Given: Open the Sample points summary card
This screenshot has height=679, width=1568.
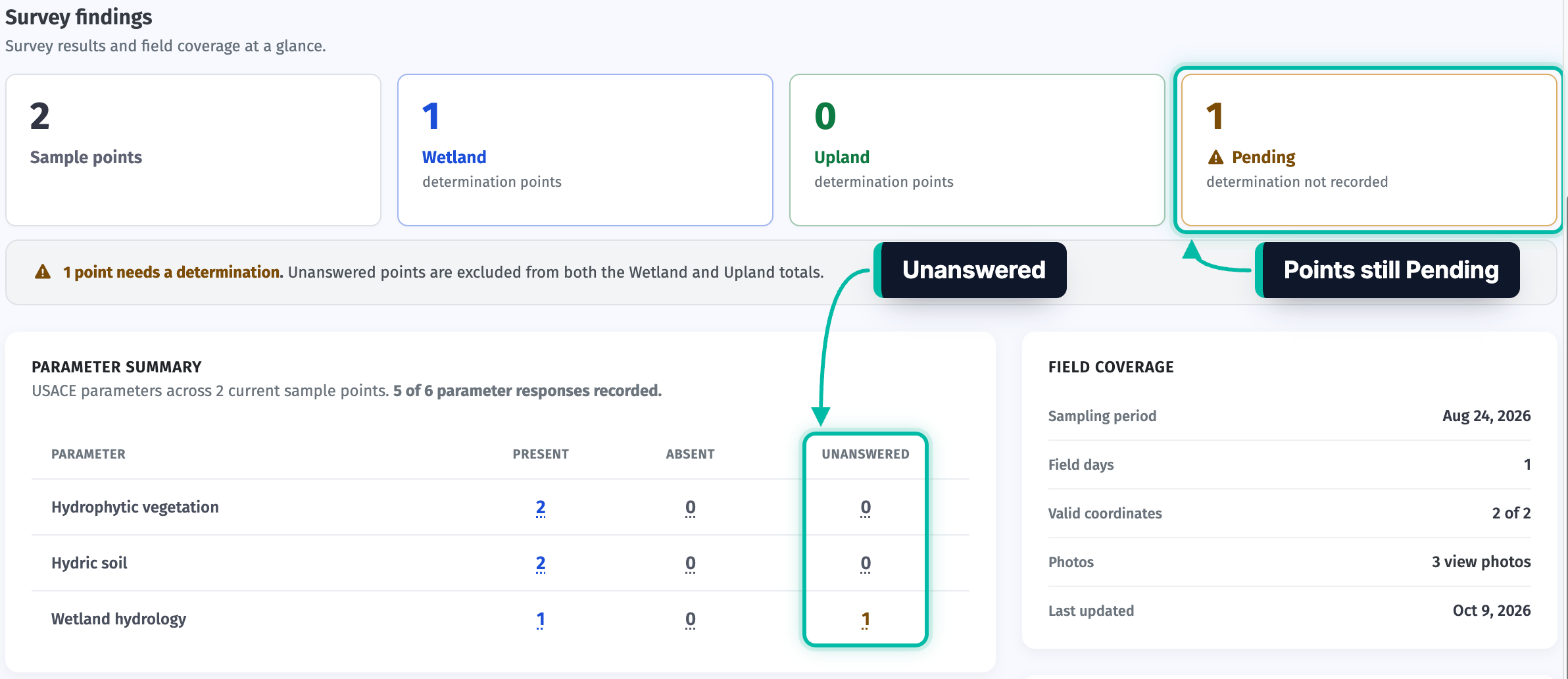Looking at the screenshot, I should [193, 150].
